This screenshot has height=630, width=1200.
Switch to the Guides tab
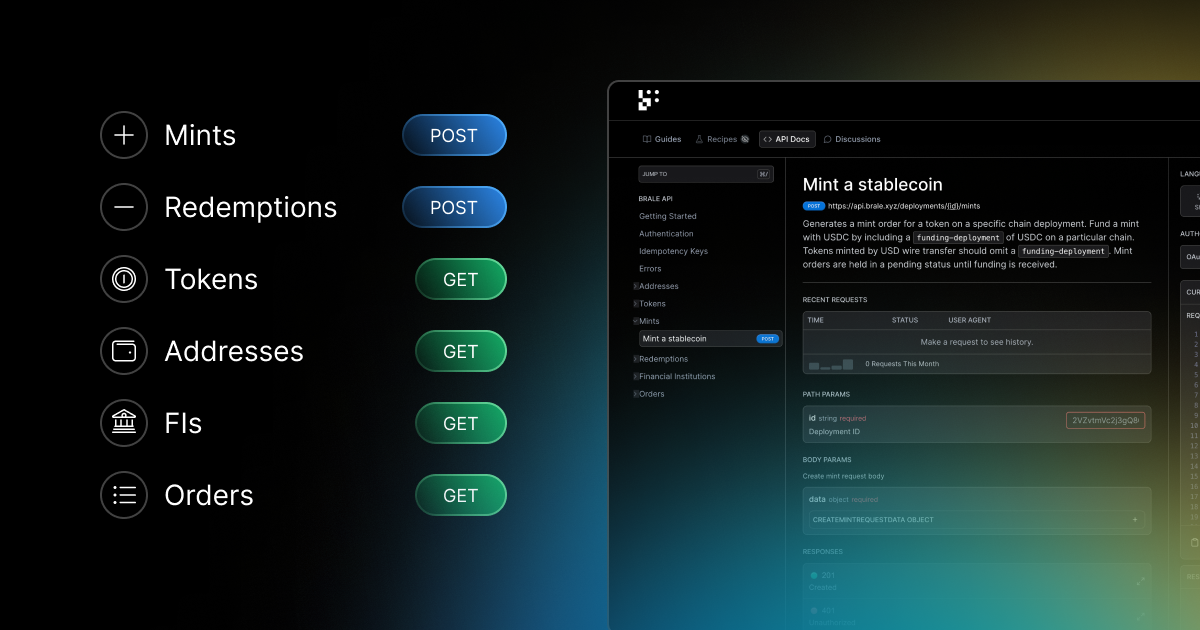point(662,139)
